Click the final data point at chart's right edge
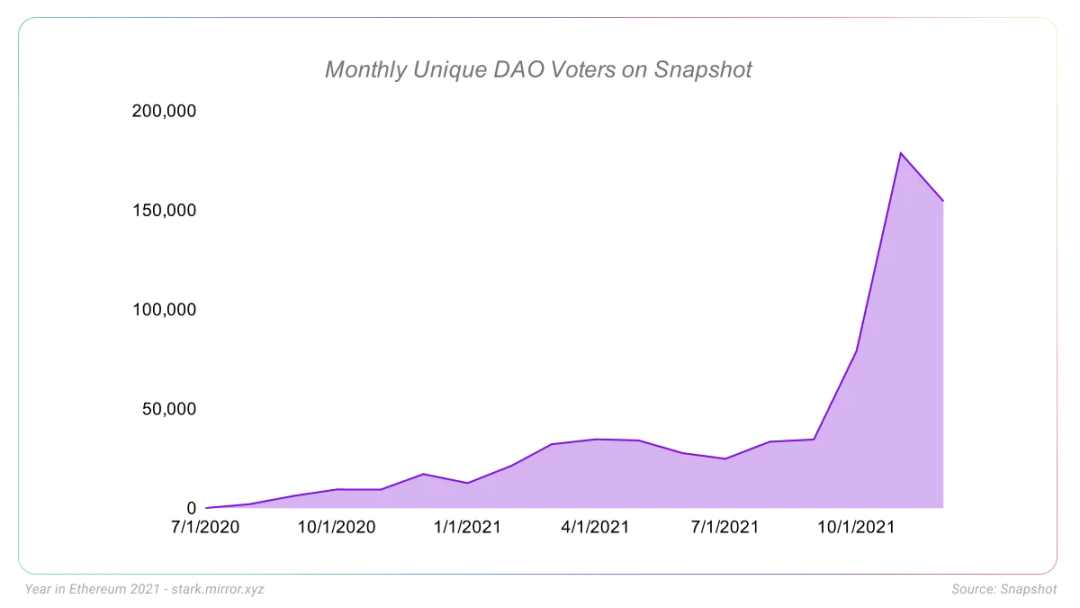The image size is (1080, 608). (x=942, y=201)
